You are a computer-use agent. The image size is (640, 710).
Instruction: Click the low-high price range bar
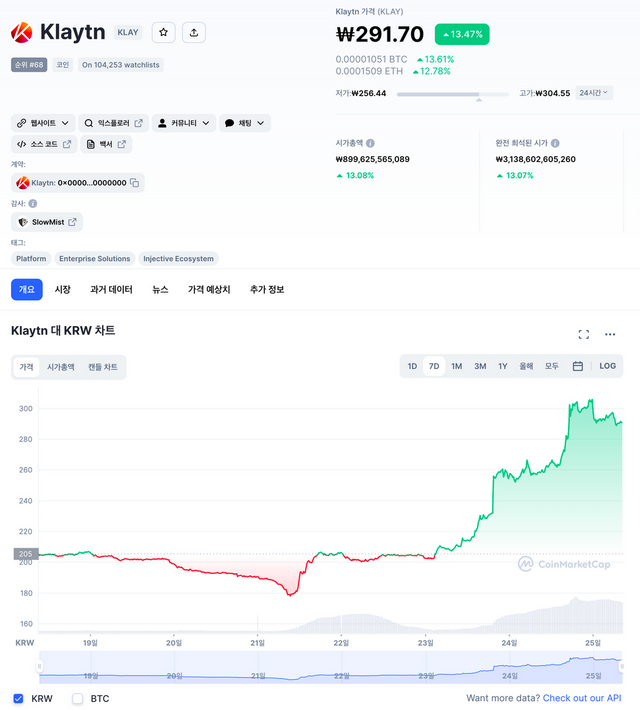(x=453, y=94)
